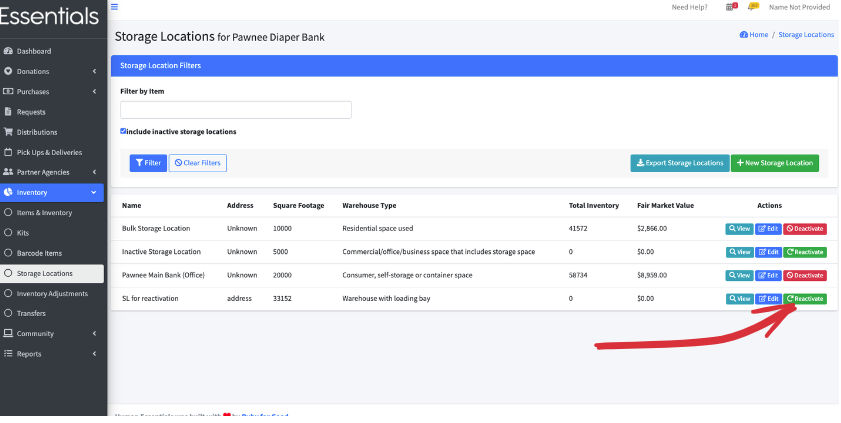The width and height of the screenshot is (841, 423).
Task: Open the calendar notifications icon
Action: point(731,7)
